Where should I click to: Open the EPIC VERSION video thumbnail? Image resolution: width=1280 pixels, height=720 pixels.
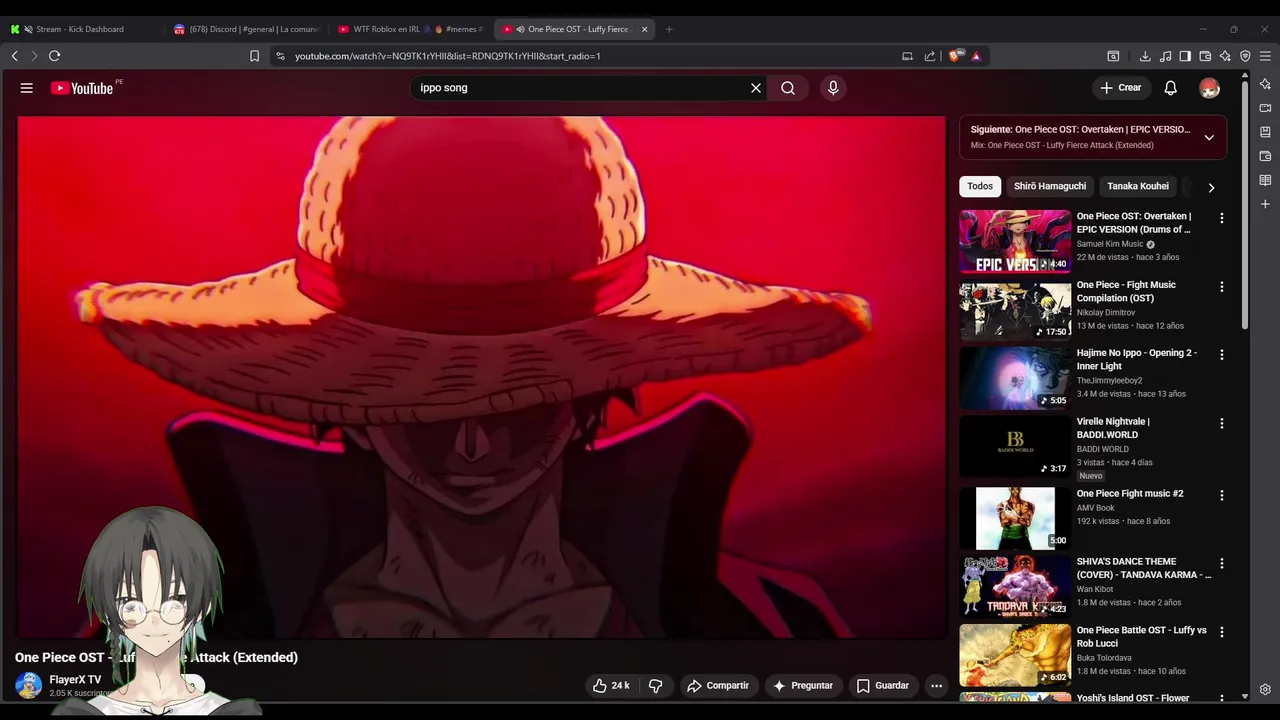[1015, 241]
